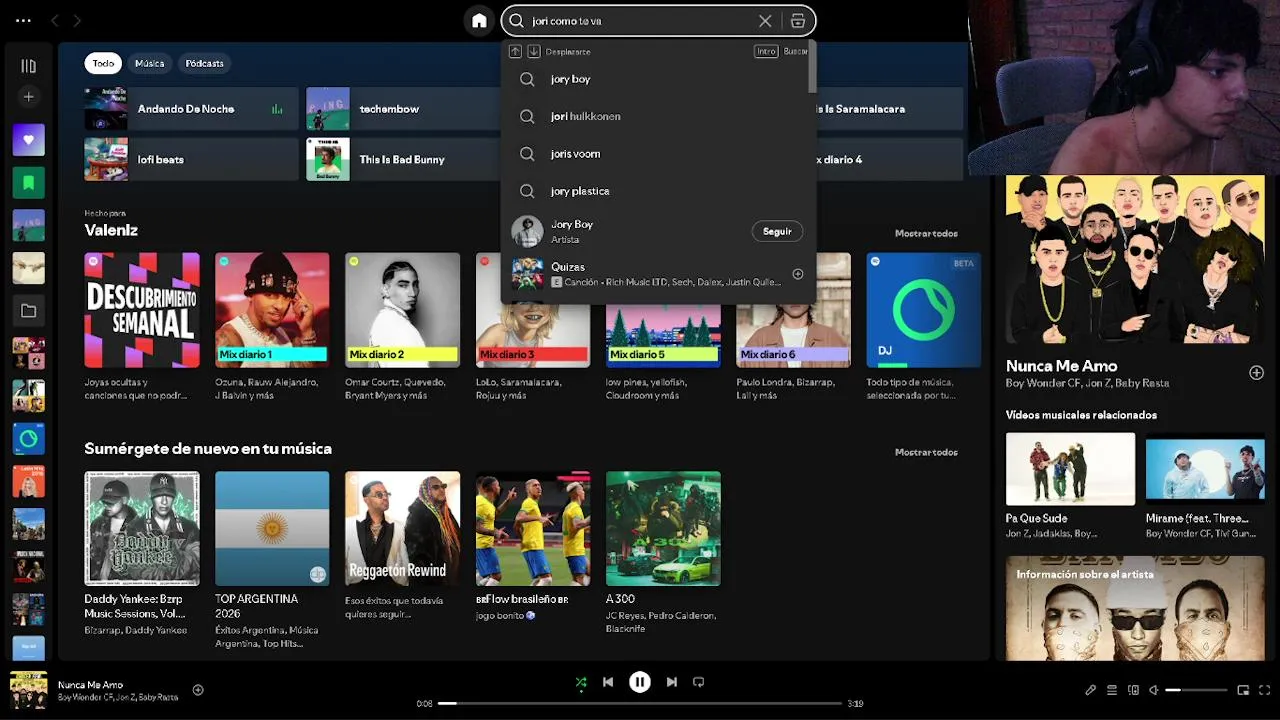Open Liked Songs heart playlist
This screenshot has height=720, width=1280.
(x=28, y=140)
